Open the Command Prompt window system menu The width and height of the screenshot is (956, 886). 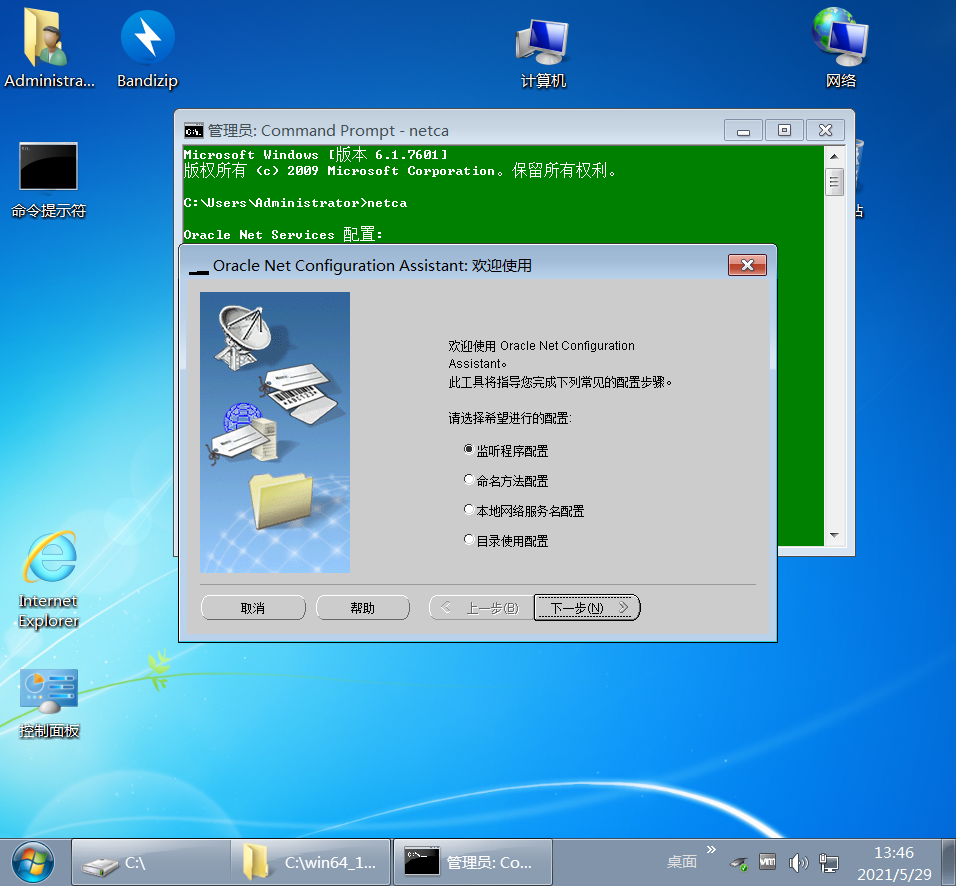(x=193, y=130)
